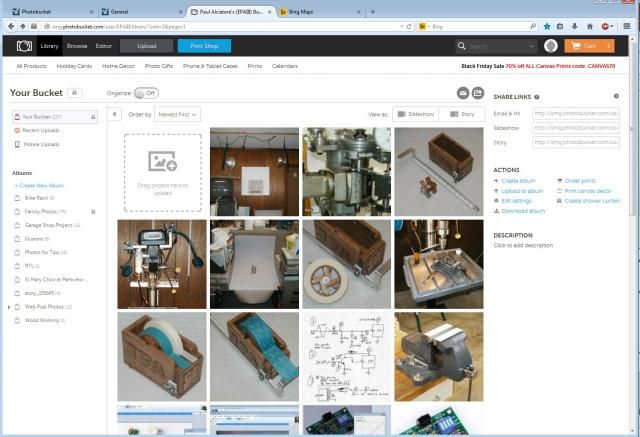Collapse the sidebar with left arrow button
640x437 pixels.
115,114
